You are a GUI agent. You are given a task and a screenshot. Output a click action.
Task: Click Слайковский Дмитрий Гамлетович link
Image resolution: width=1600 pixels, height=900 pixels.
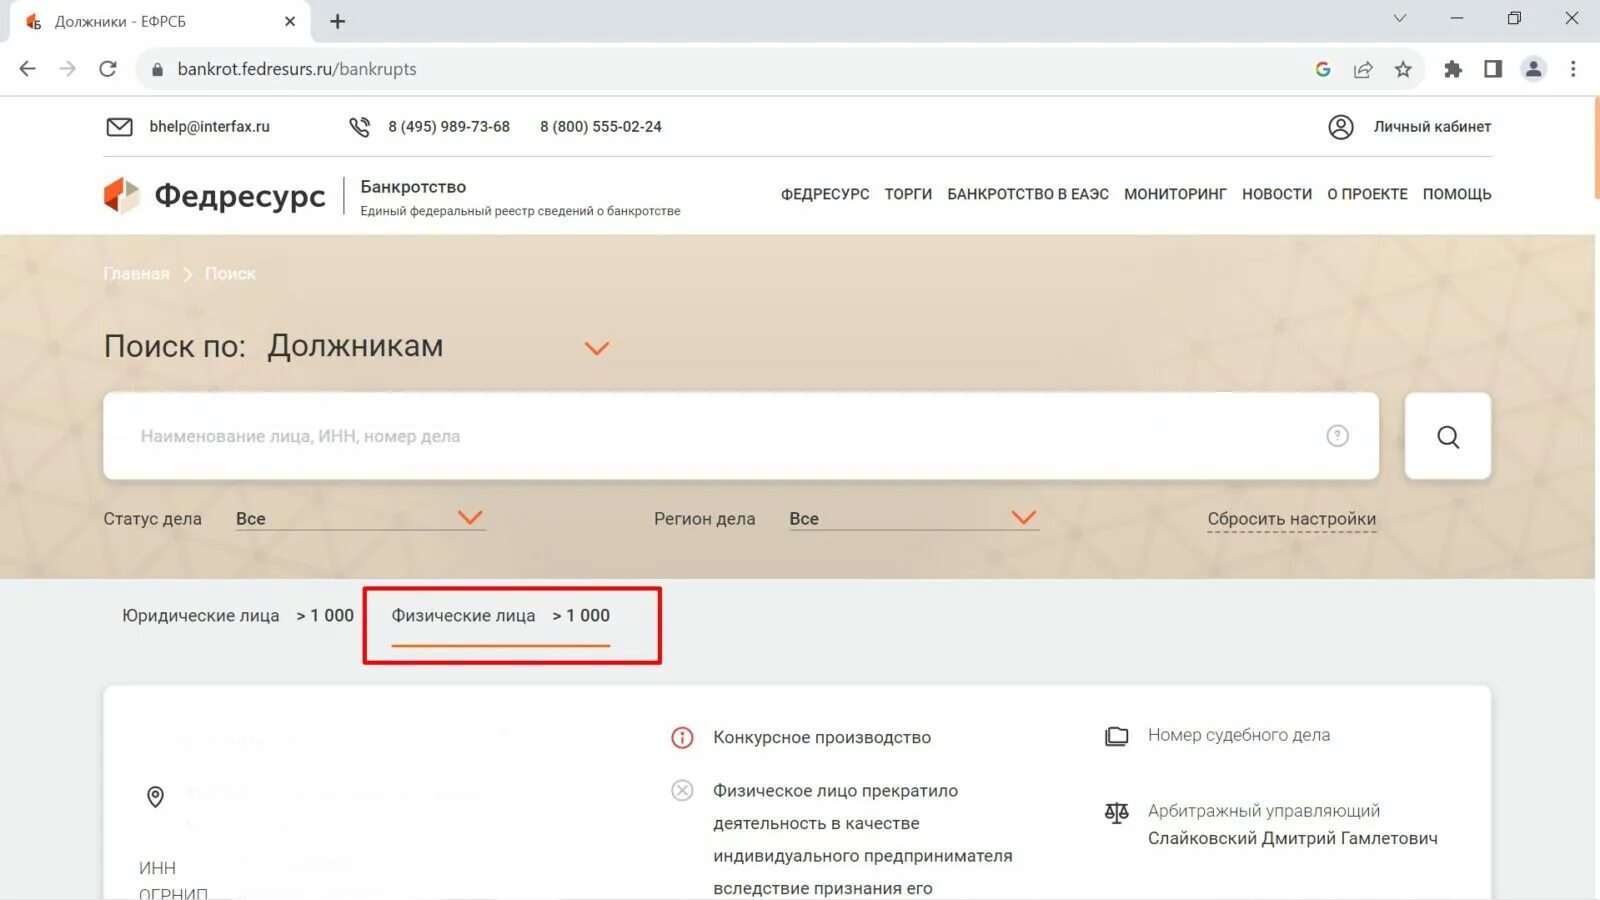pyautogui.click(x=1292, y=838)
